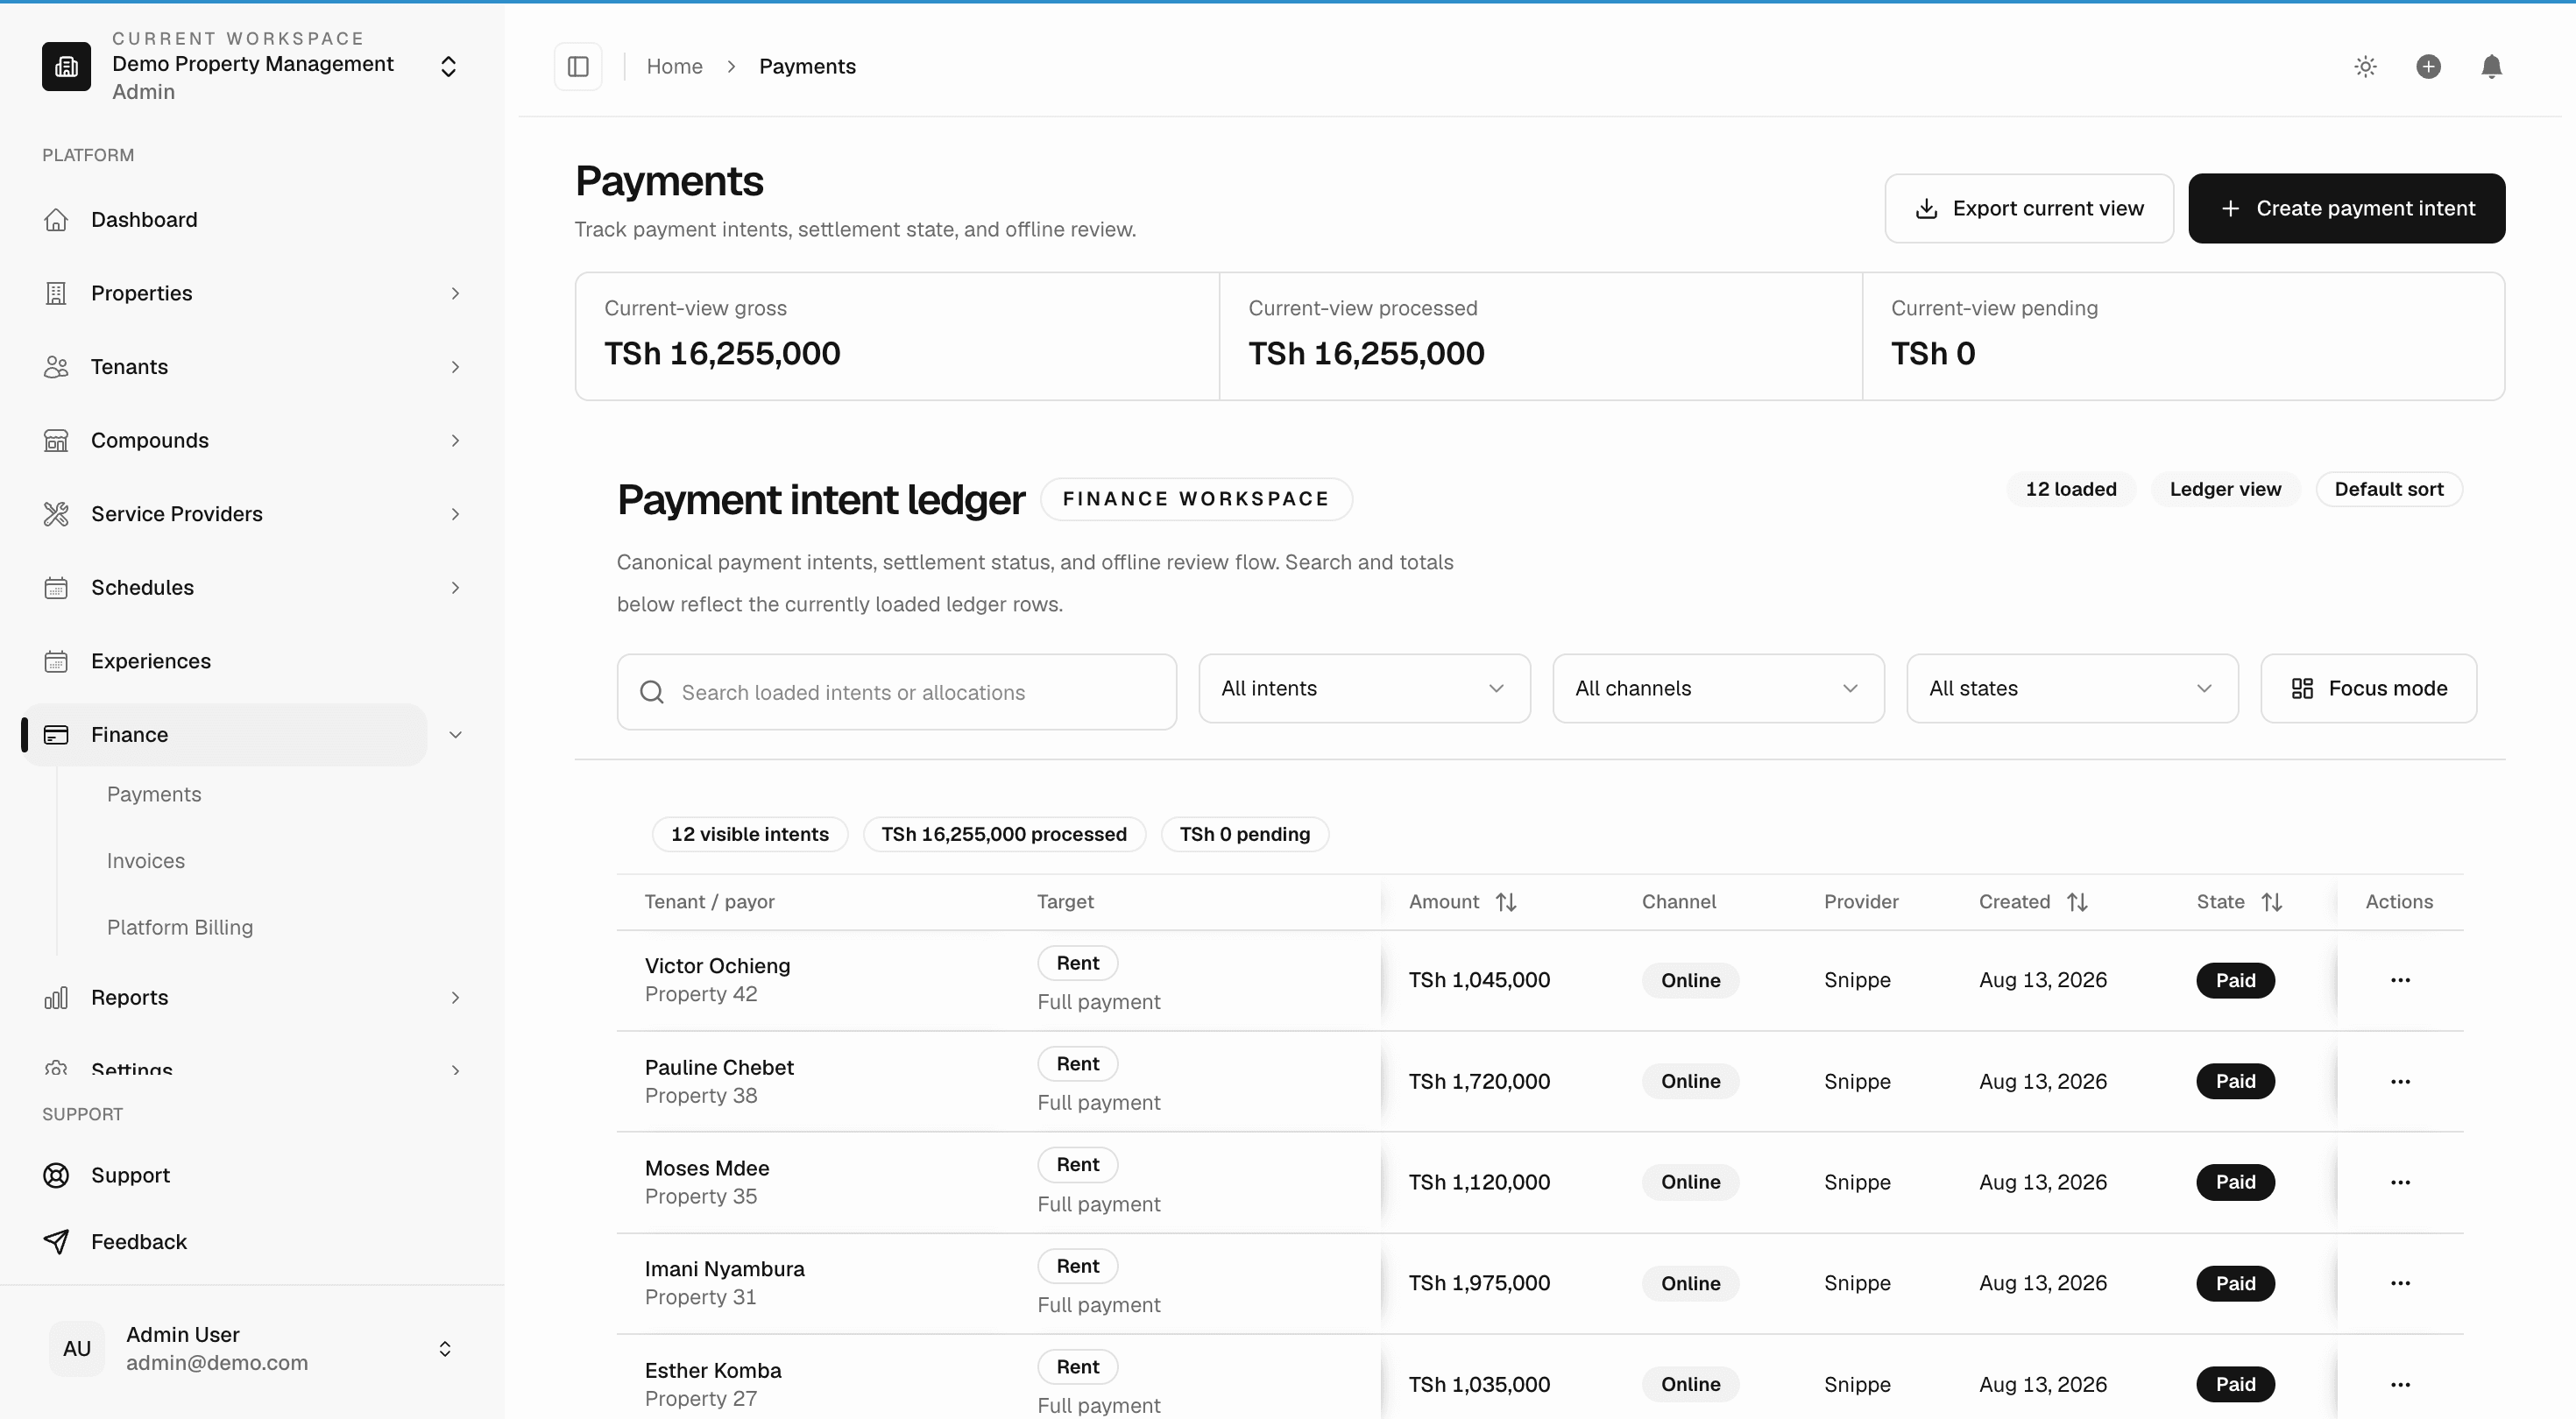
Task: Open row actions for Esther Komba
Action: coord(2400,1384)
